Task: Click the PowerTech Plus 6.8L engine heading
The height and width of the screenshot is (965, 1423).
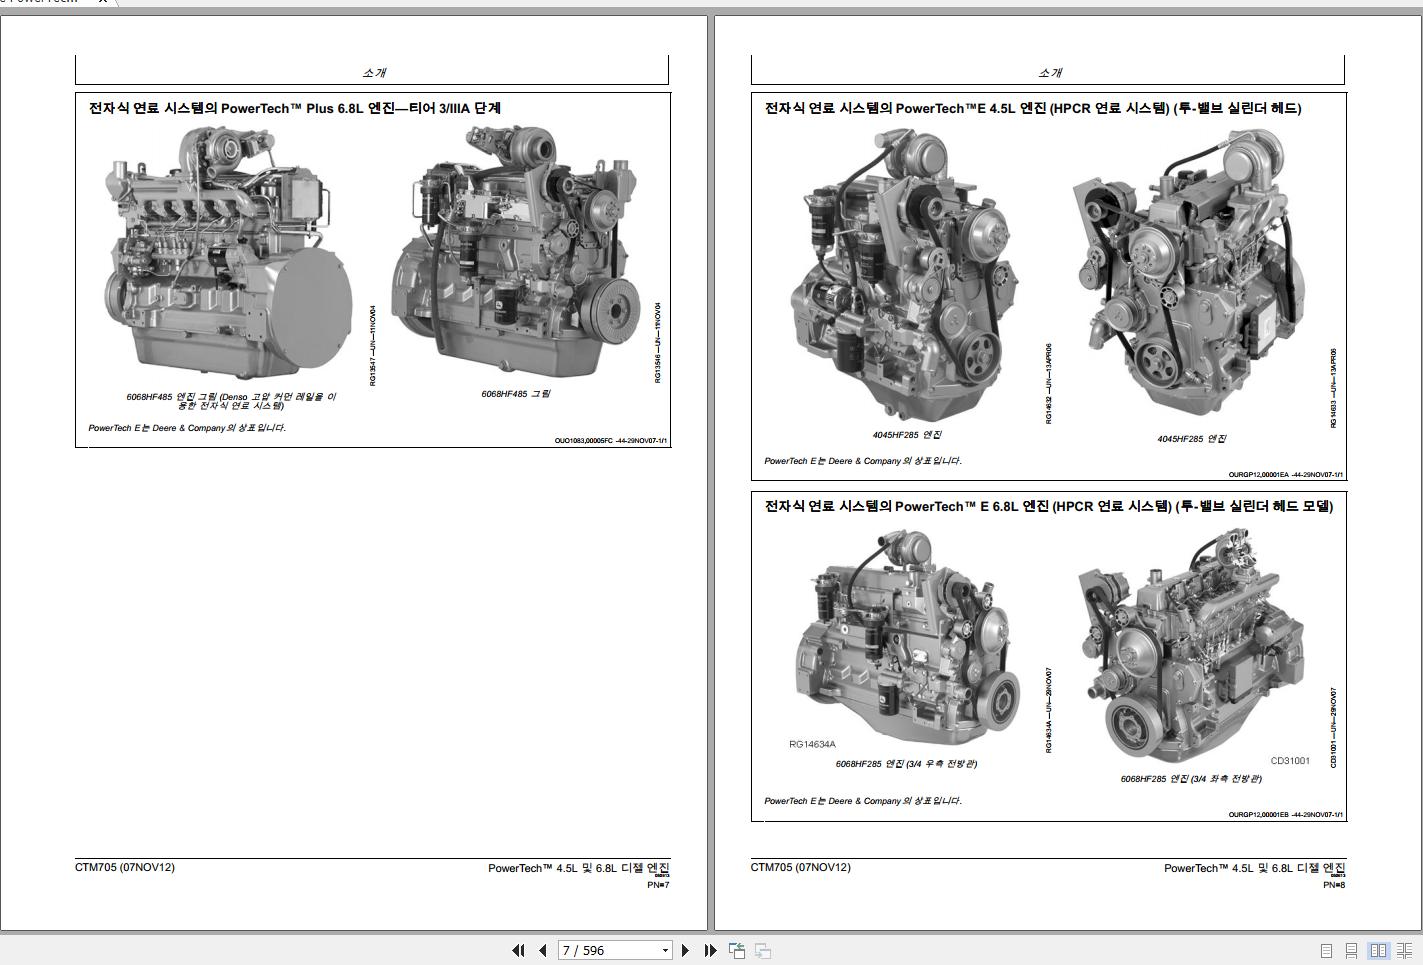Action: (x=295, y=108)
